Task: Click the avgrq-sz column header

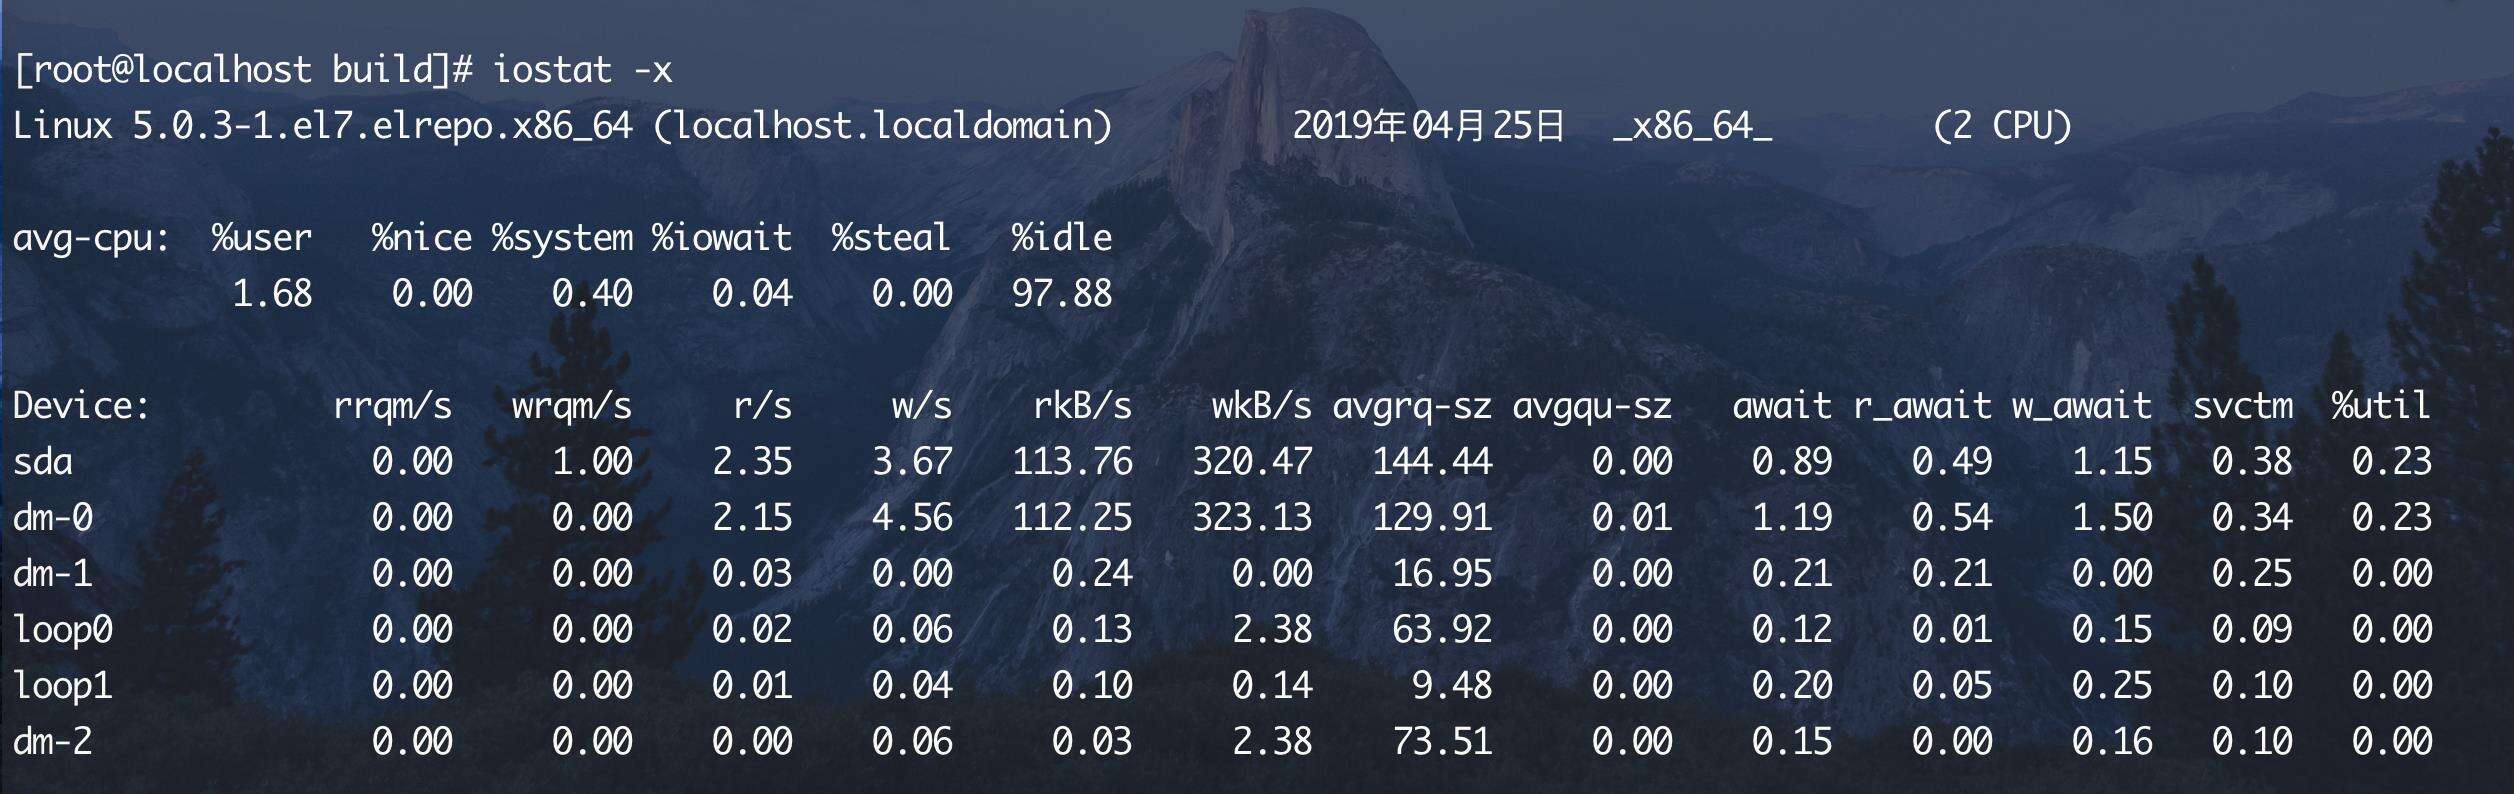Action: point(1413,408)
